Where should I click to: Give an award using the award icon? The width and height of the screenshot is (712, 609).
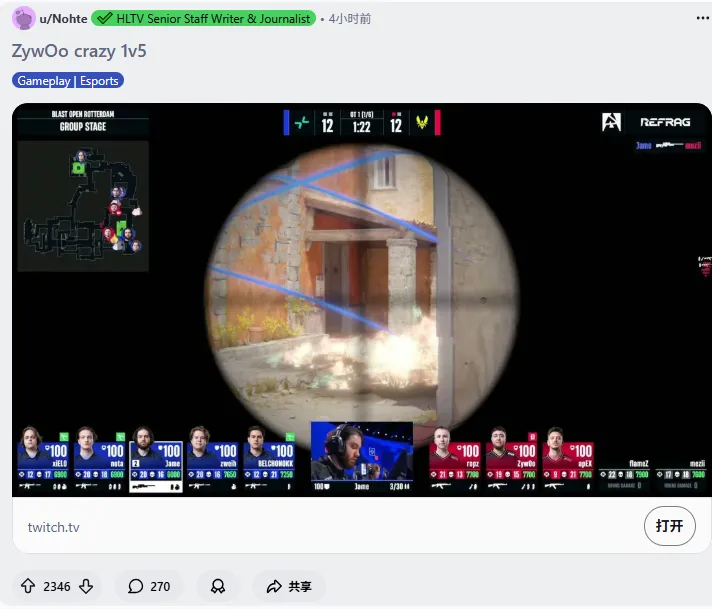[x=217, y=586]
